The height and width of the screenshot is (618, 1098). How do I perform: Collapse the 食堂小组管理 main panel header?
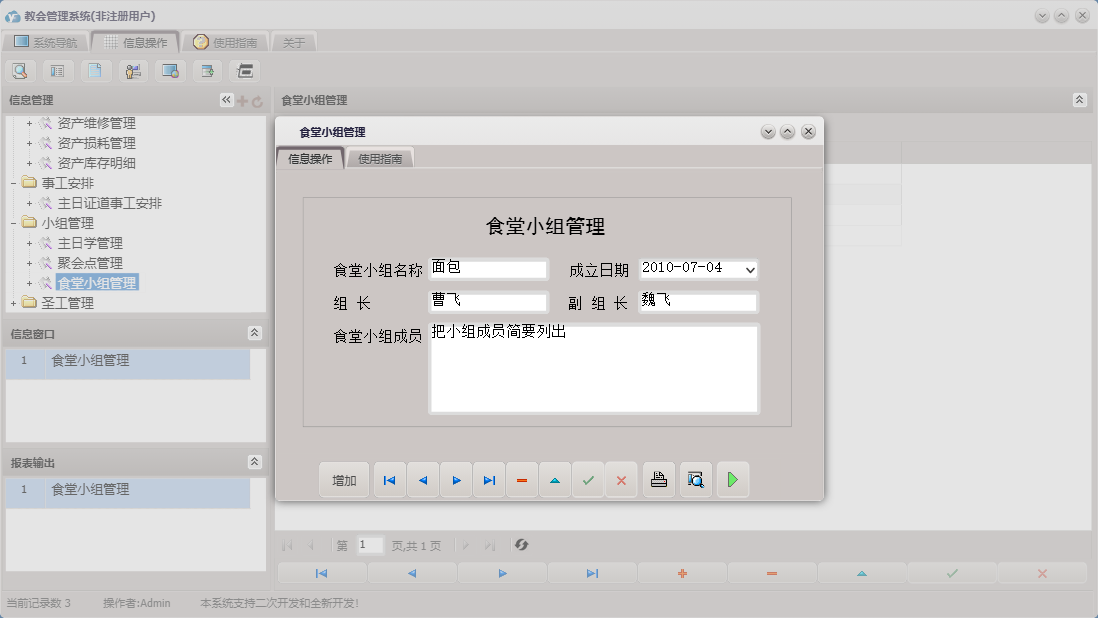[x=1079, y=100]
